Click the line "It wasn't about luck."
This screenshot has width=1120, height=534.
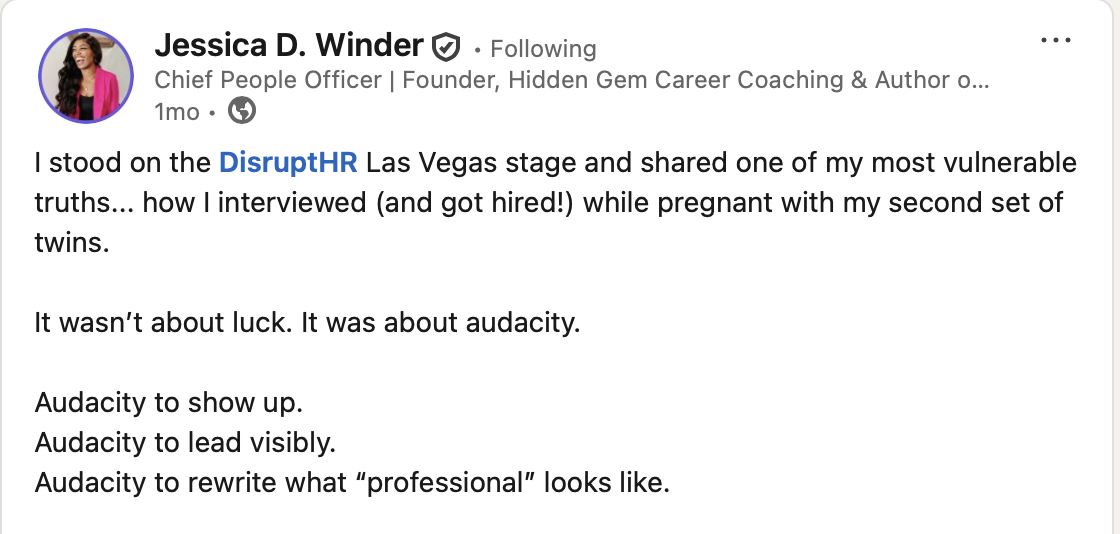[147, 323]
